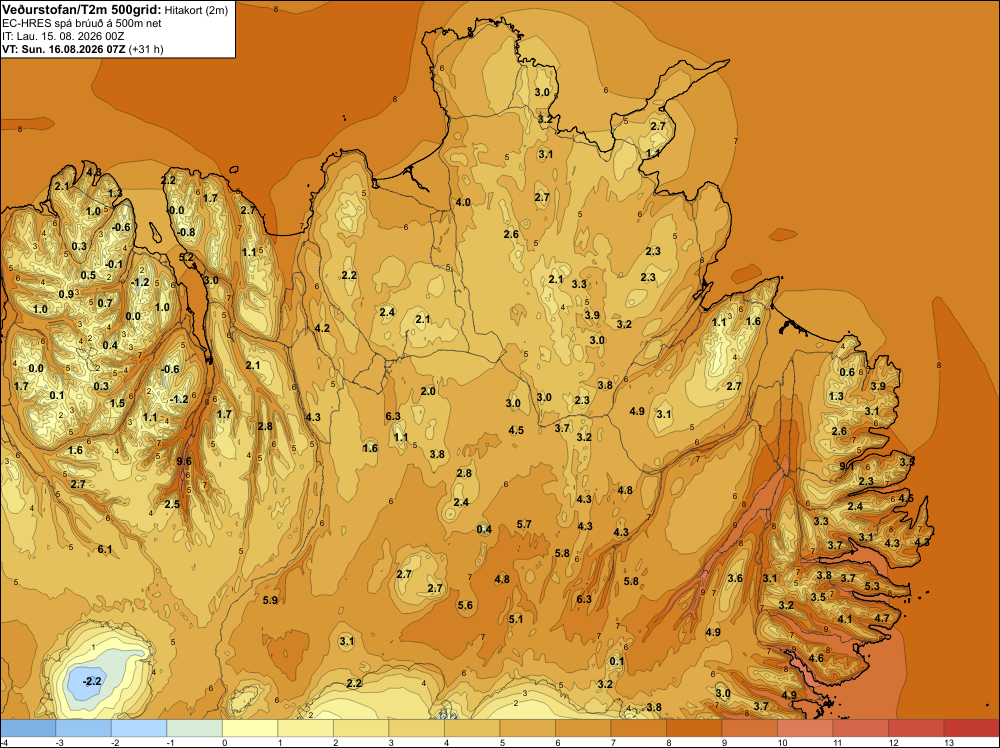Click the 5.2 temperature value
Viewport: 1000px width, 748px height.
(186, 257)
